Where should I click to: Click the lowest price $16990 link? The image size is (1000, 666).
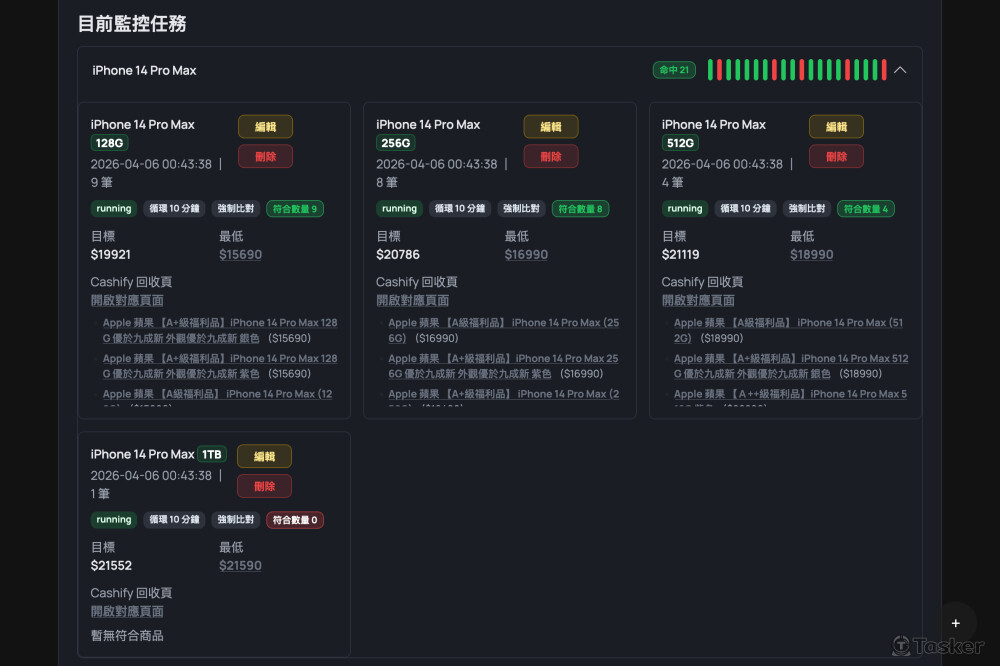526,255
